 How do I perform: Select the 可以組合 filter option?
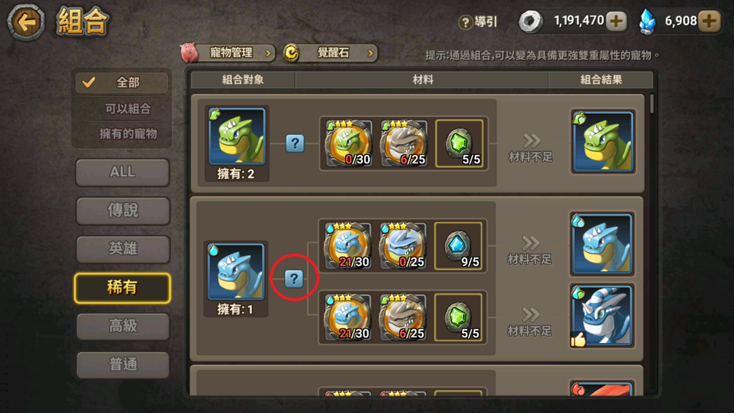(128, 109)
